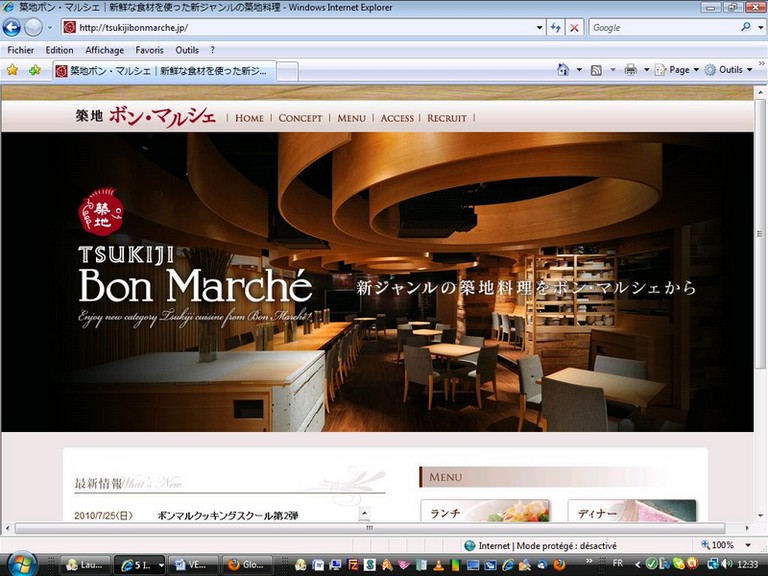This screenshot has width=768, height=576.
Task: Click the horizontal page scrollbar
Action: 368,528
